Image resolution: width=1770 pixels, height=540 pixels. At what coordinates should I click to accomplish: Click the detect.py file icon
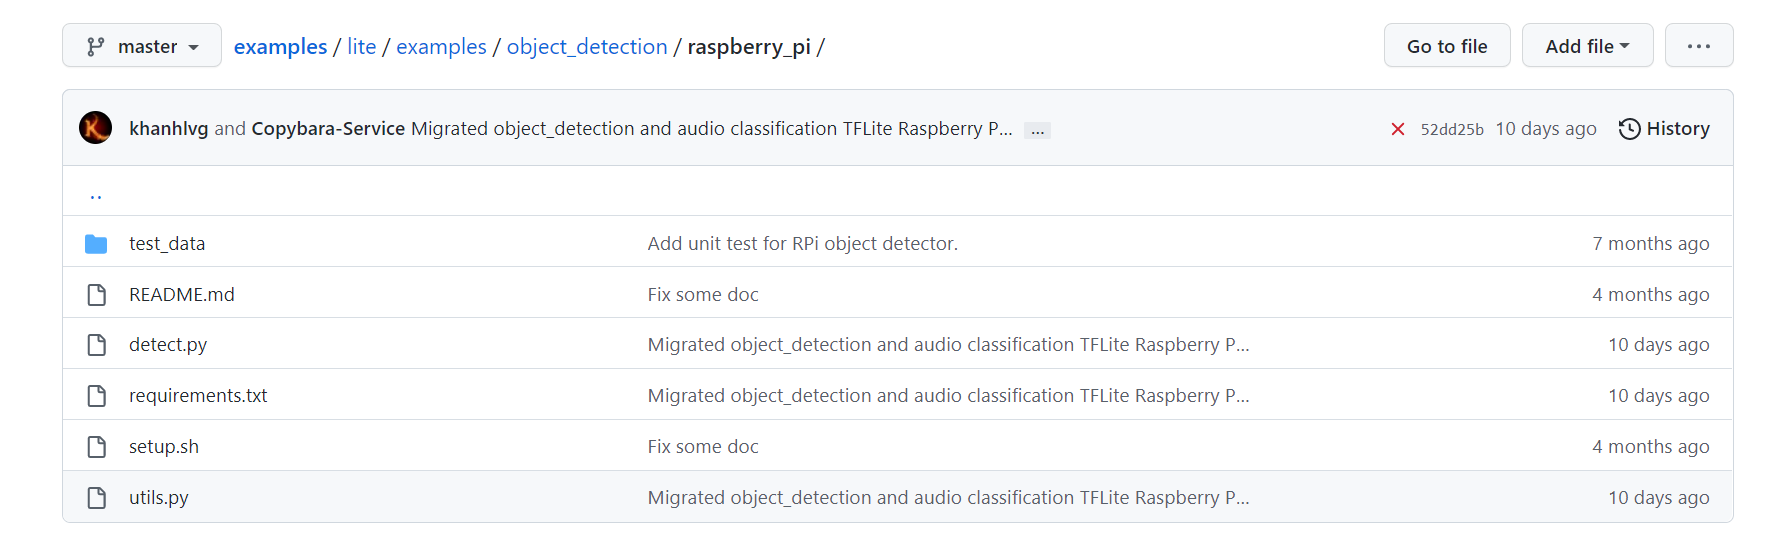coord(96,345)
